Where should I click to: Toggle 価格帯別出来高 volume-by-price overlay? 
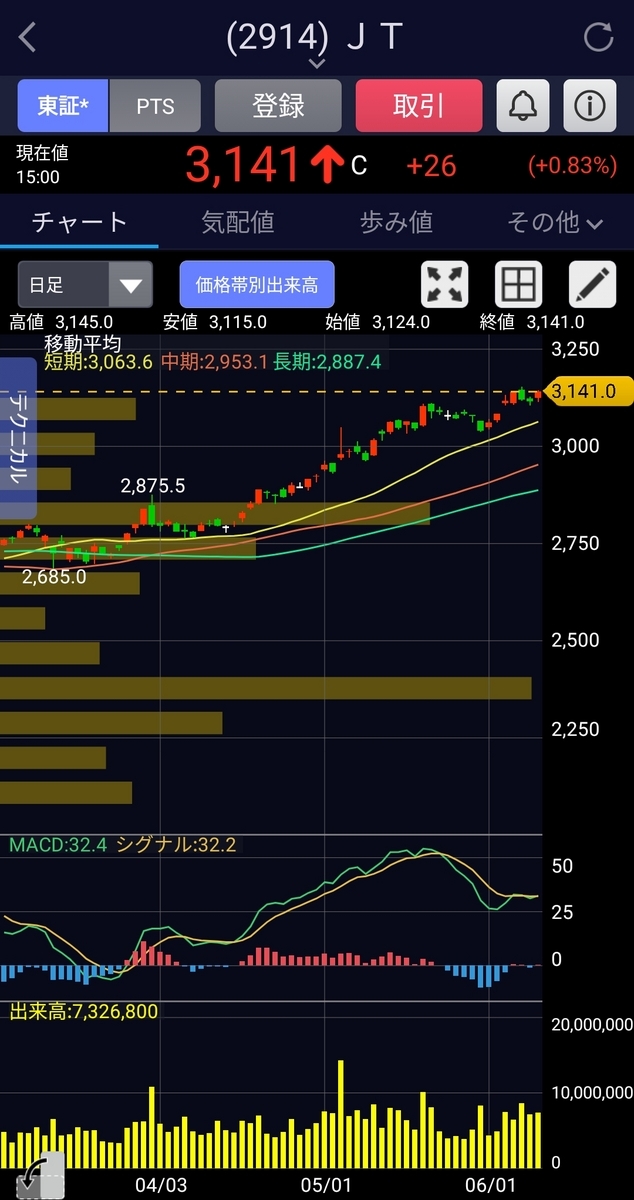(x=257, y=285)
